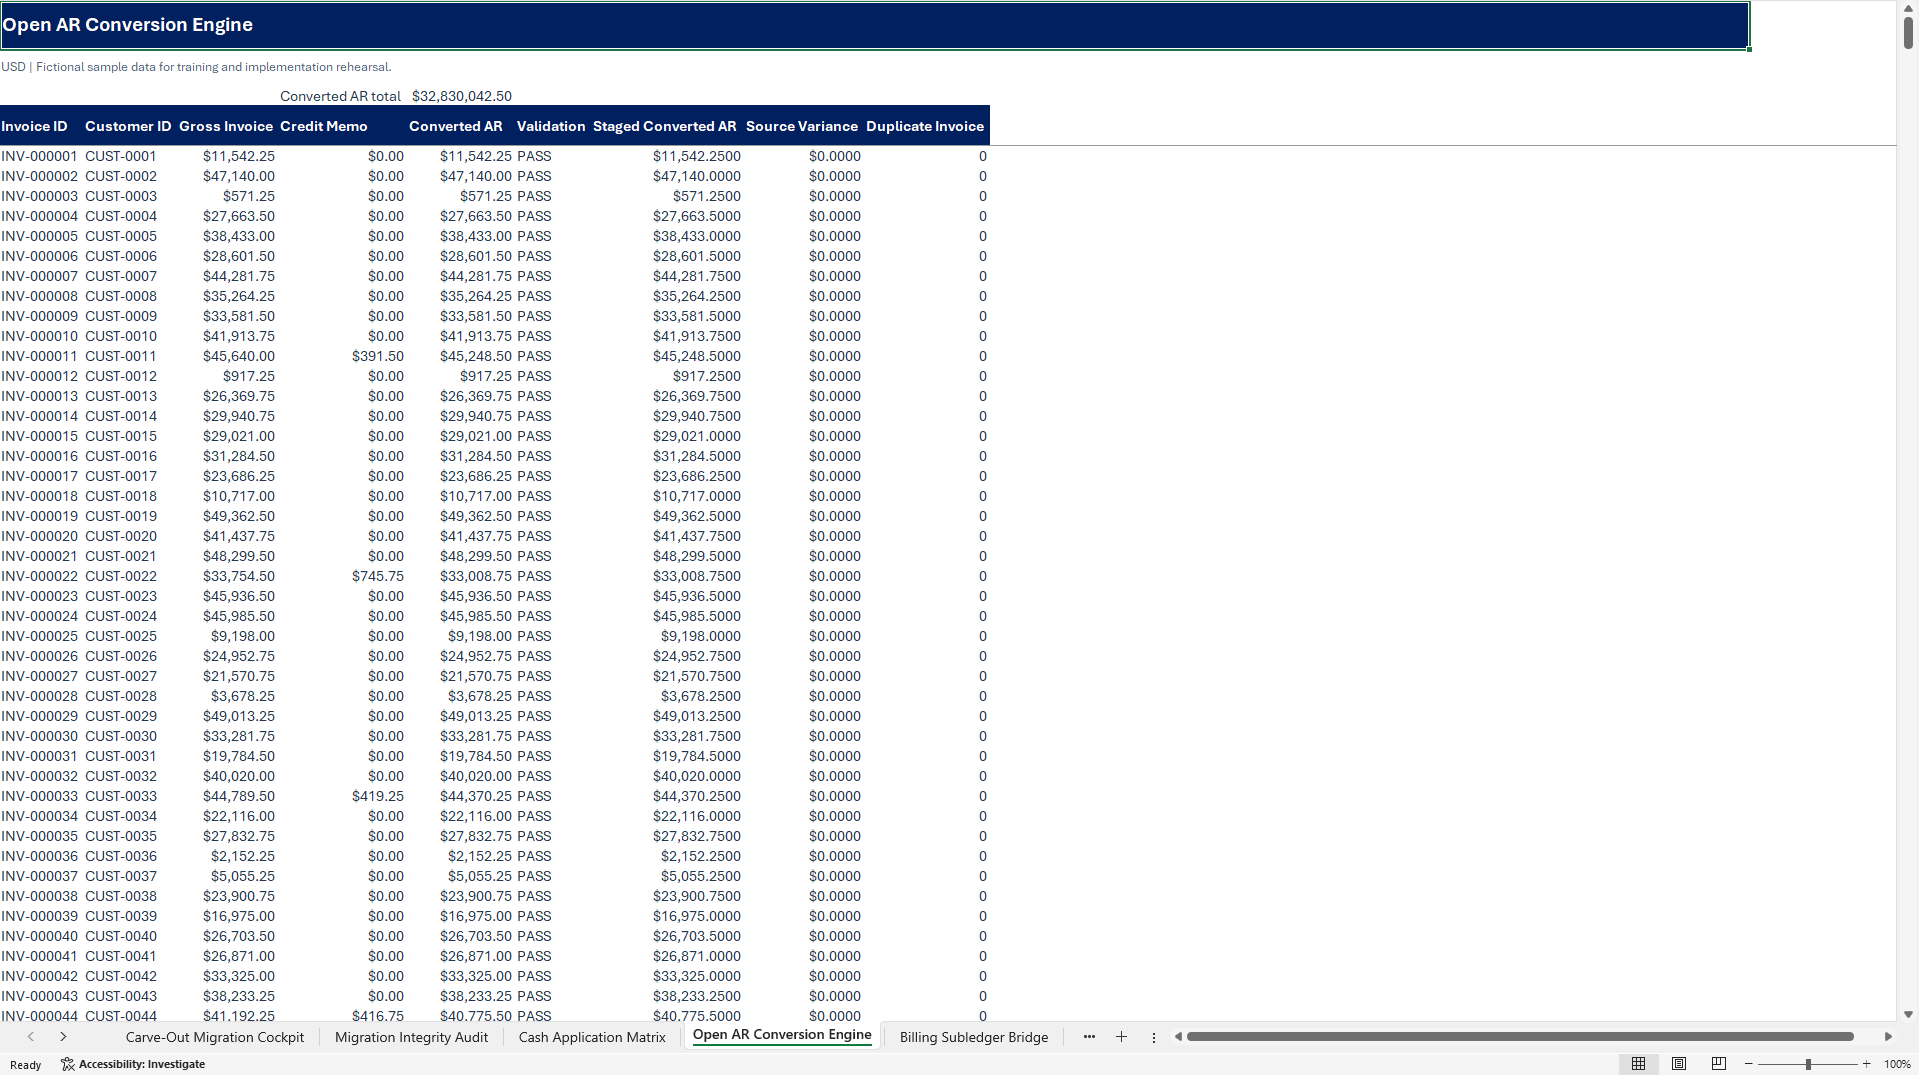Add a new sheet with plus icon
Viewport: 1919px width, 1075px height.
1121,1037
